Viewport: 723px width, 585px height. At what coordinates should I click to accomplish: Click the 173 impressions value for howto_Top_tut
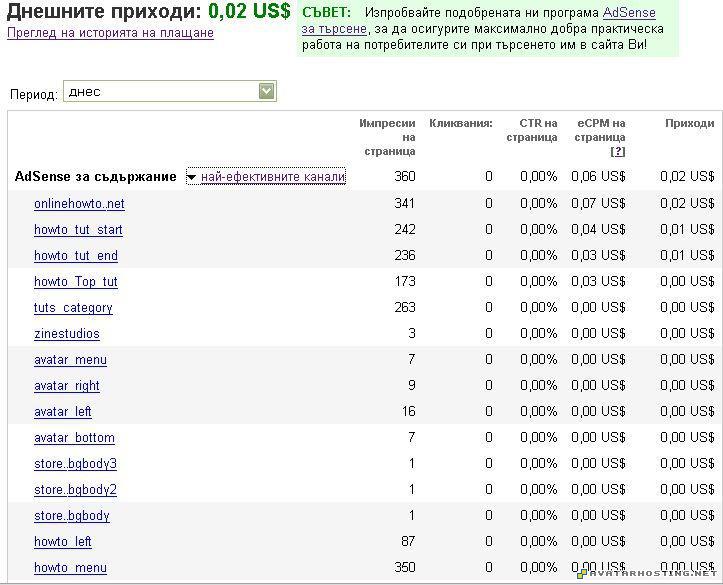point(405,282)
